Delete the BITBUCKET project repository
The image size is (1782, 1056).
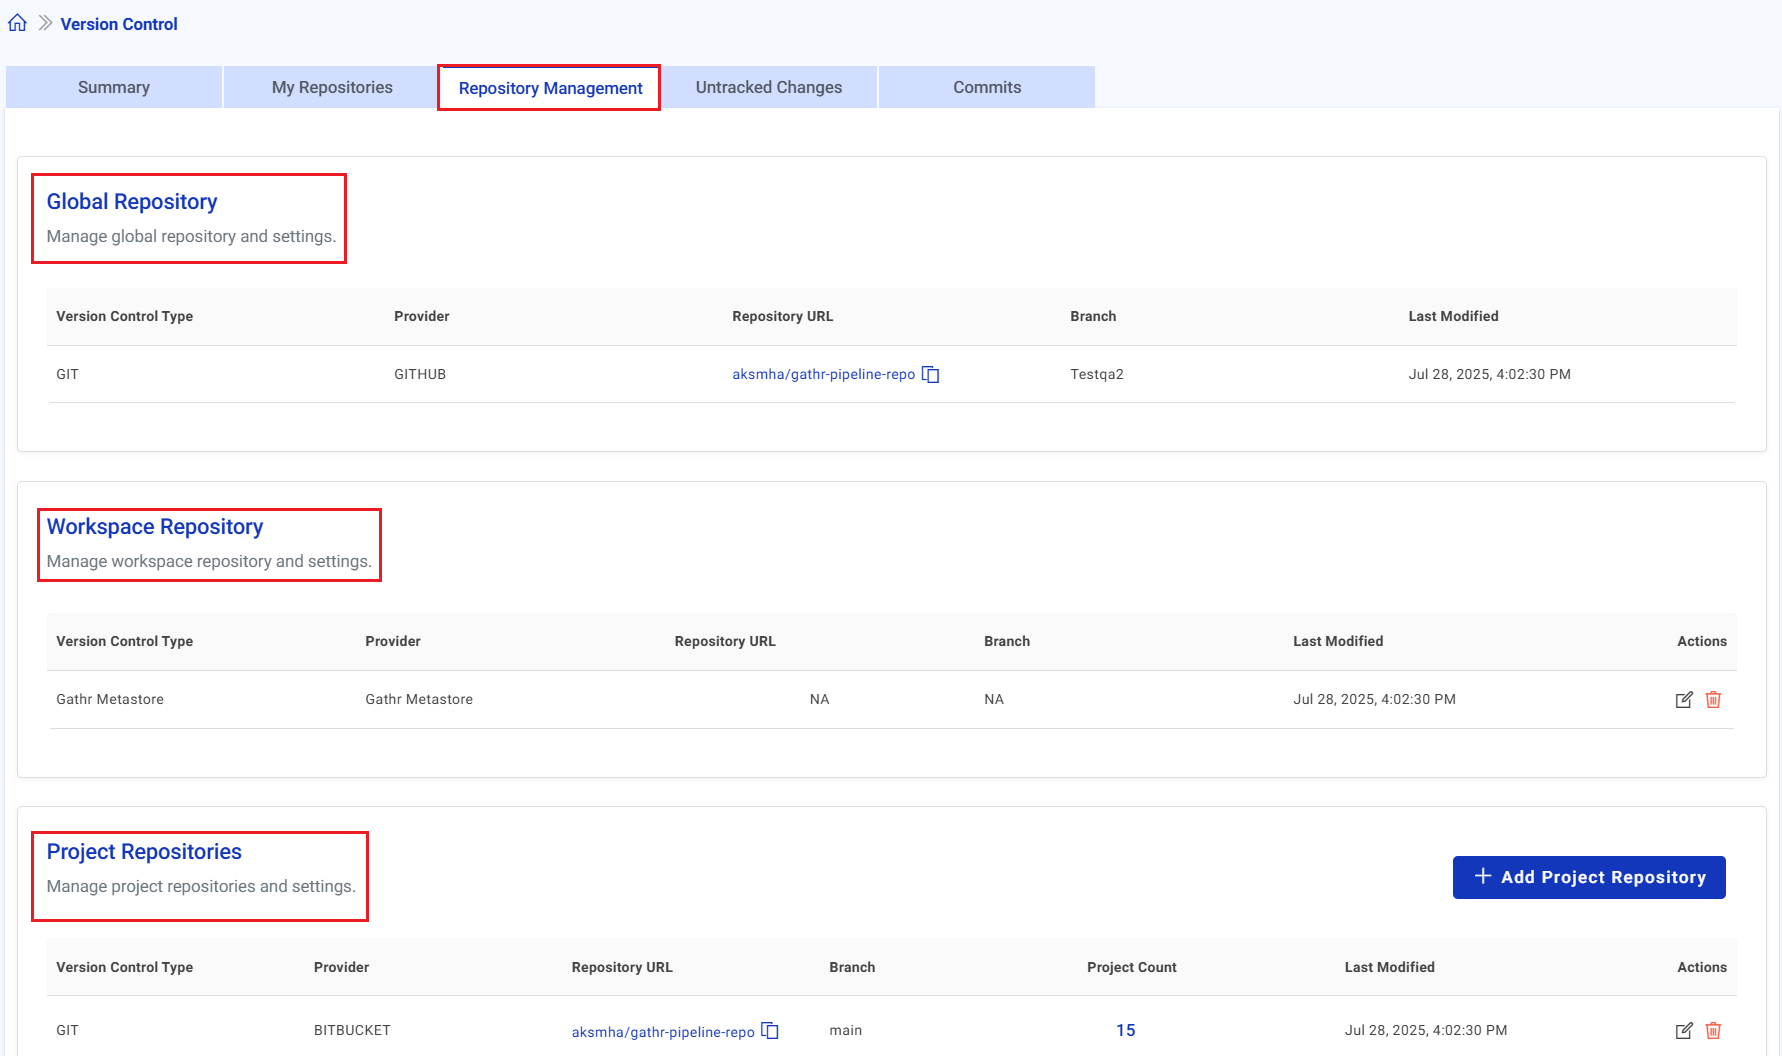point(1714,1030)
